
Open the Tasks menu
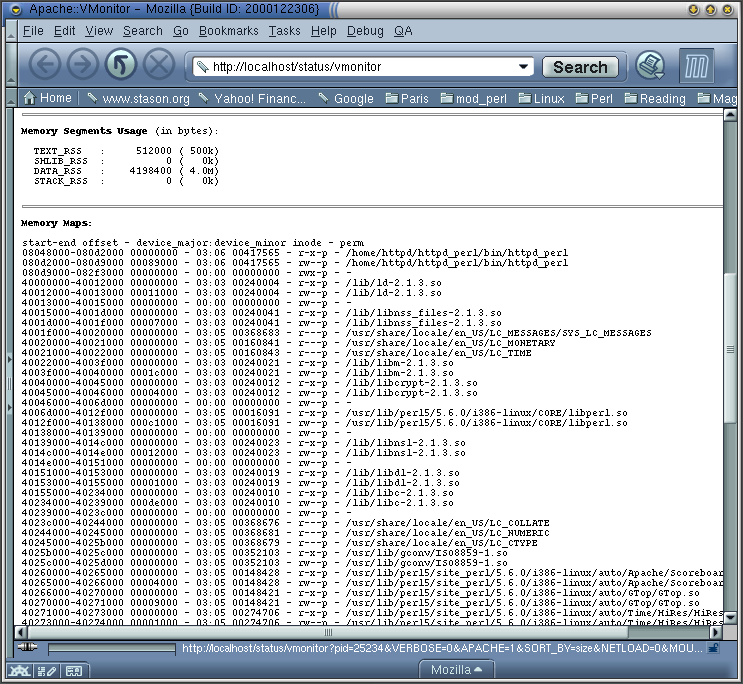click(284, 31)
